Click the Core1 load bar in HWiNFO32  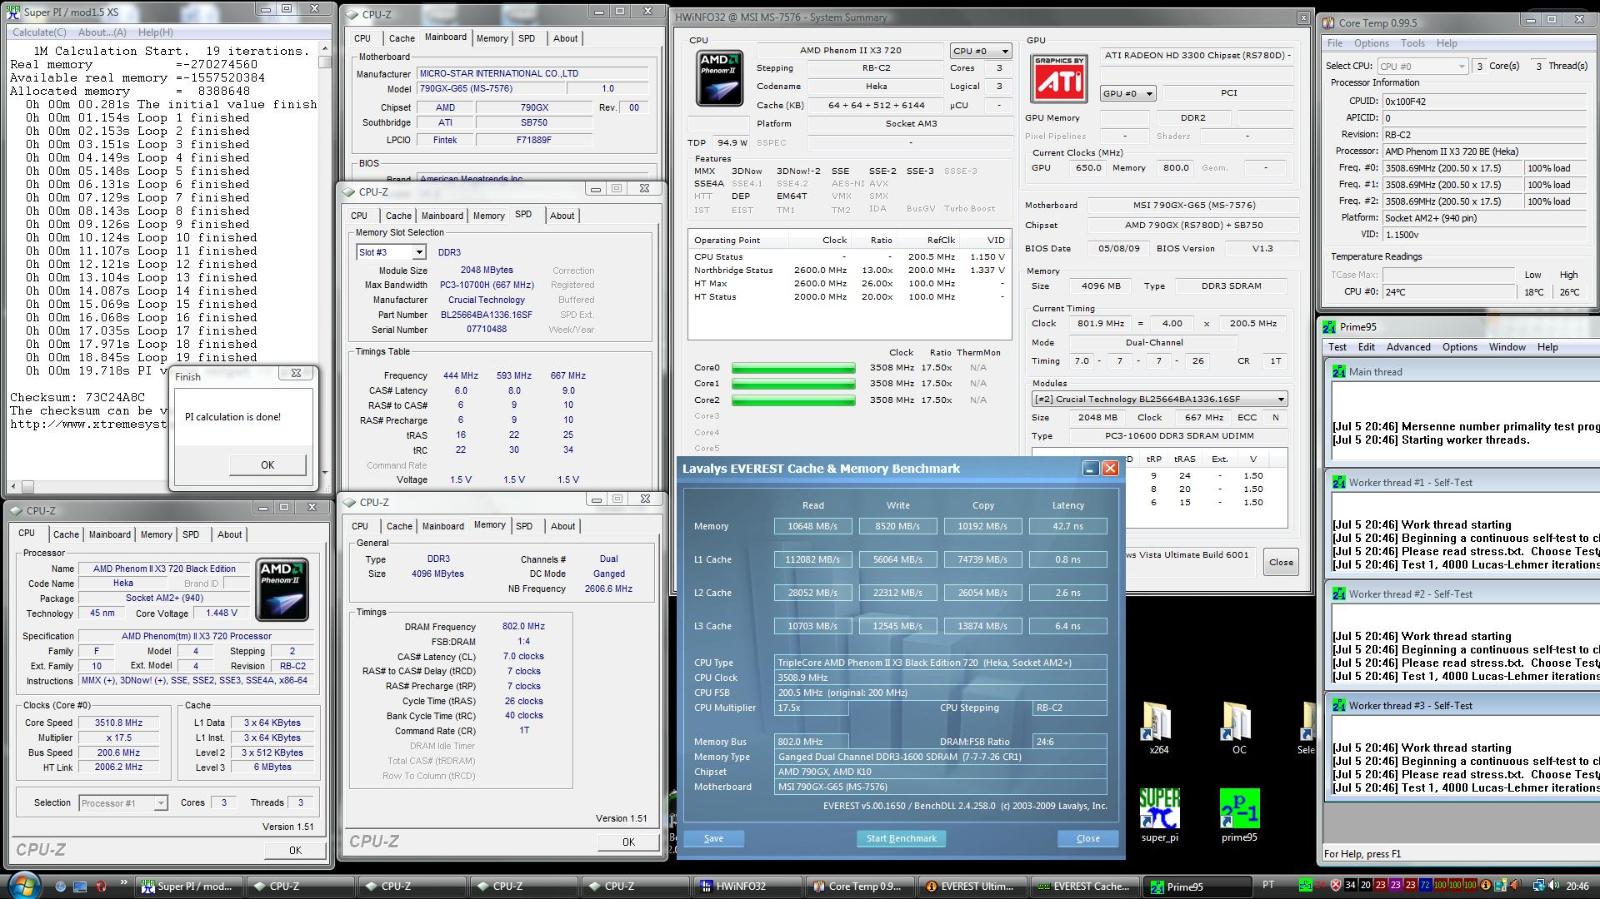pos(793,383)
